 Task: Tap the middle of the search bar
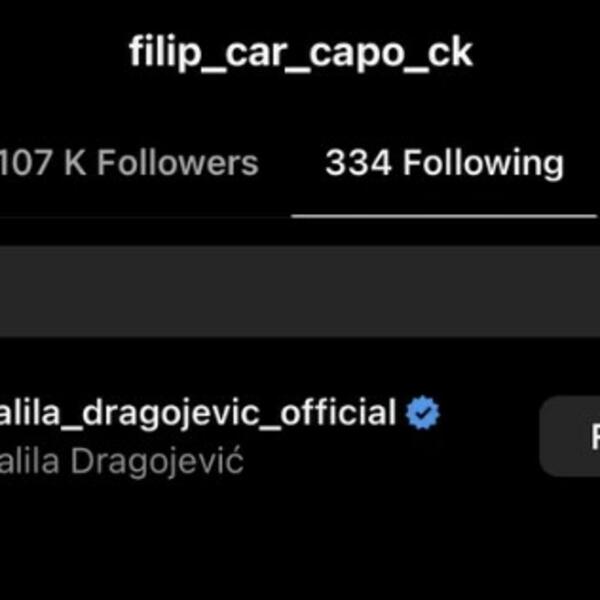(300, 291)
